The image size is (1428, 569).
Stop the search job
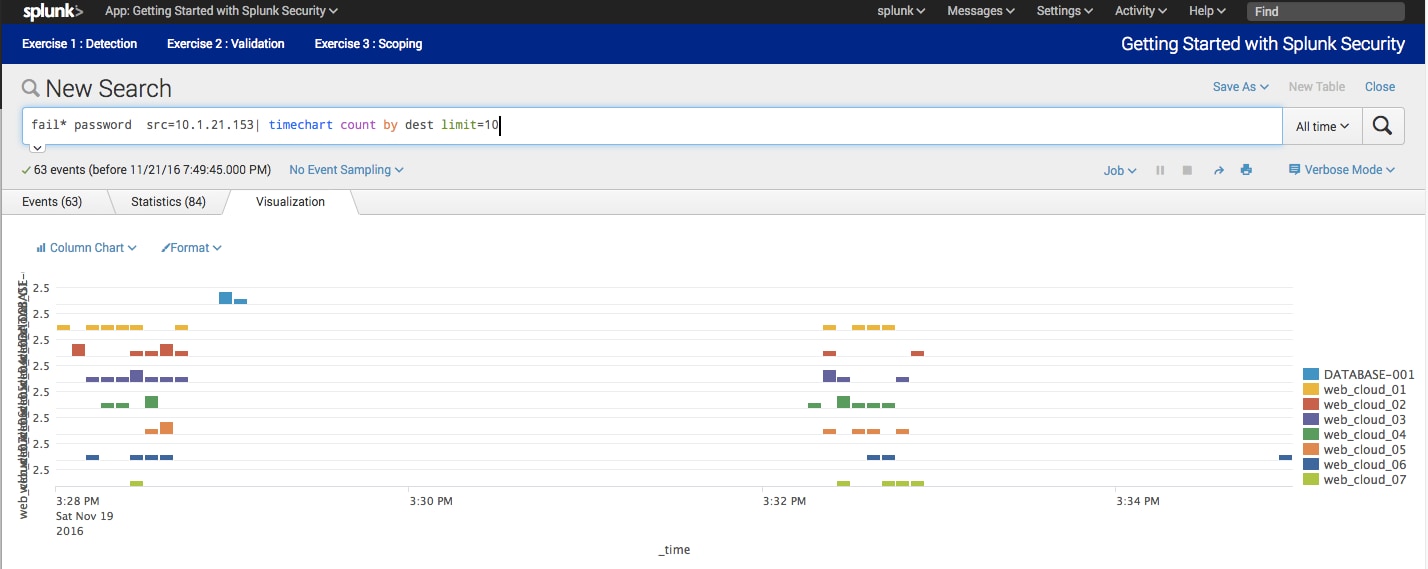(1187, 170)
